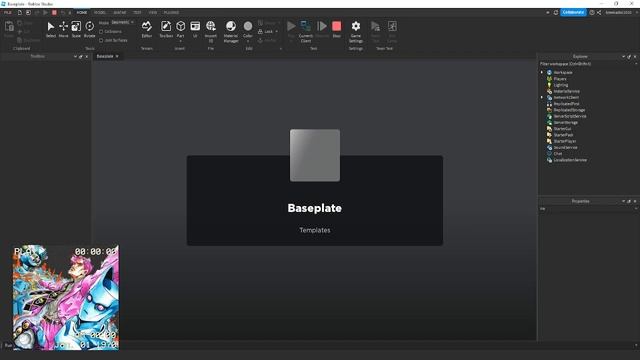The image size is (640, 360).
Task: Select StarterGui in Explorer
Action: [x=562, y=129]
